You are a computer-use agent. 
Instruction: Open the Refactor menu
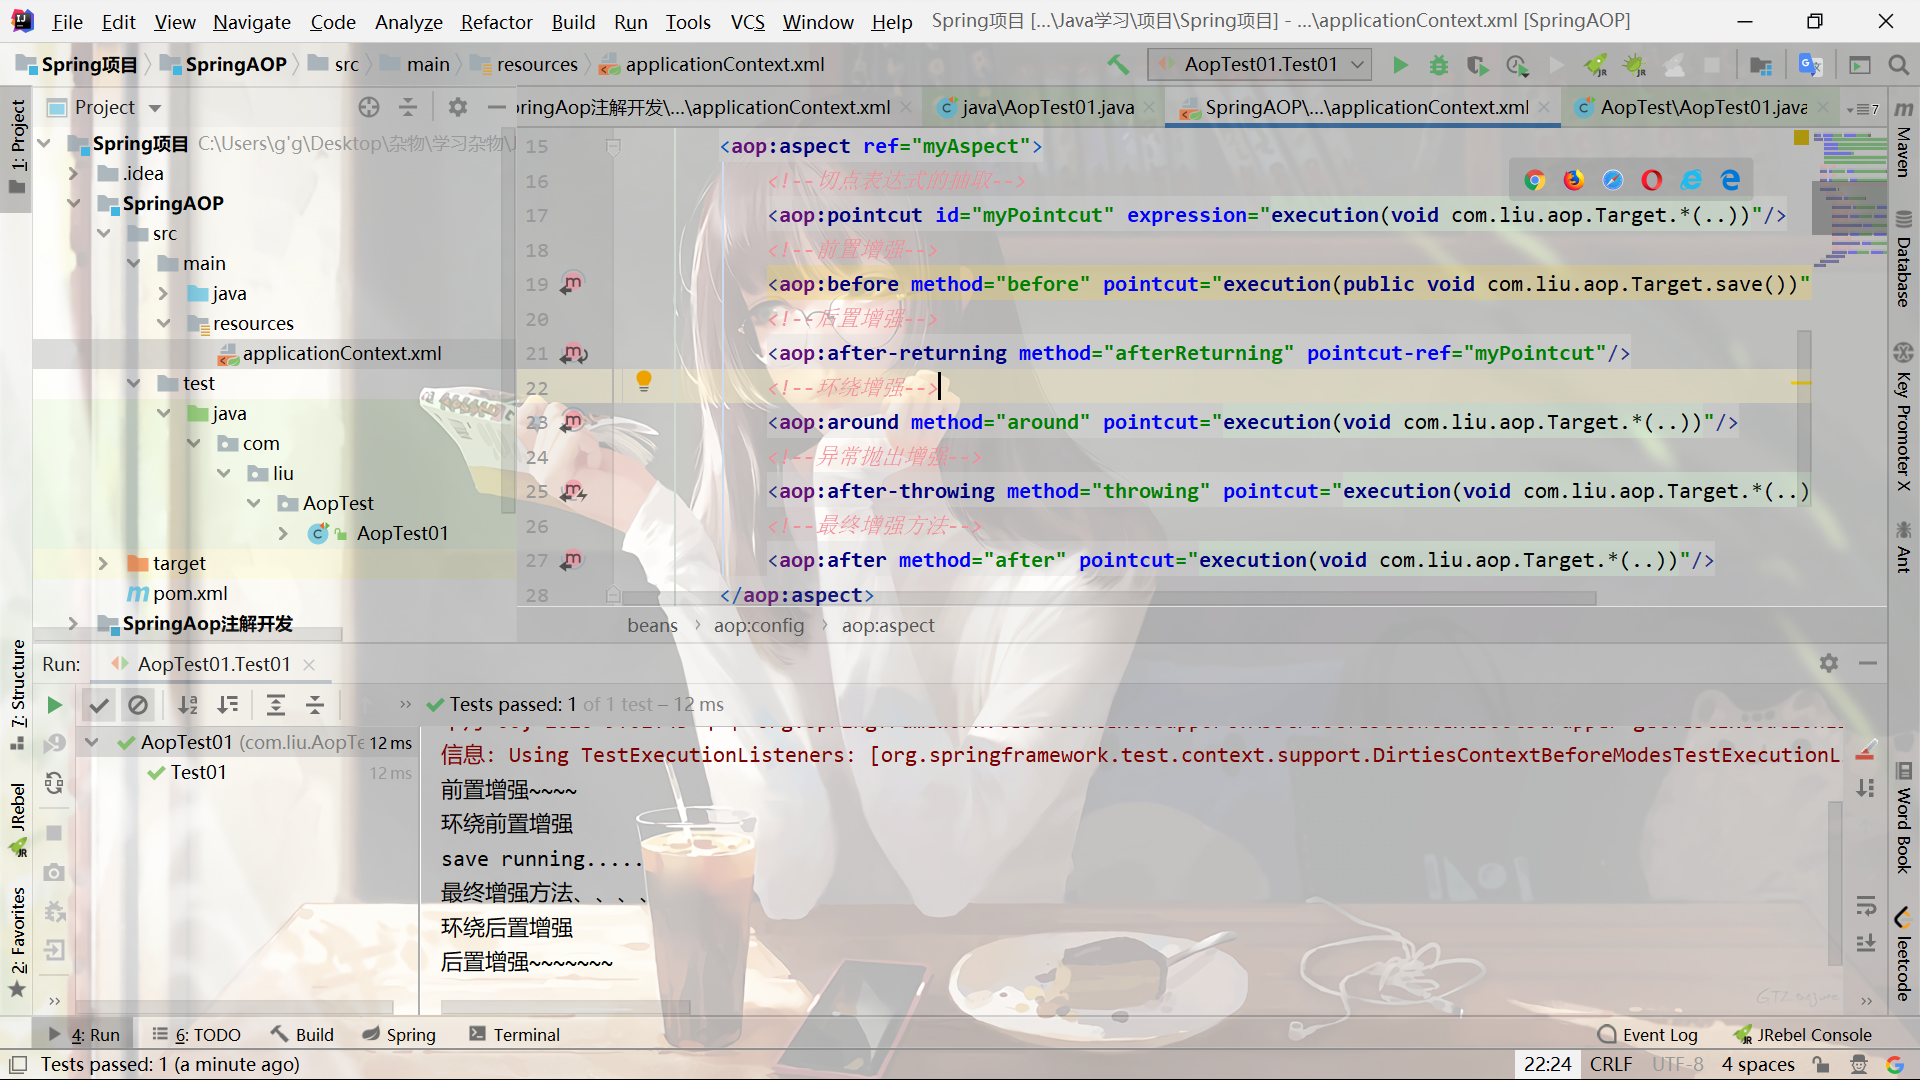pyautogui.click(x=496, y=21)
